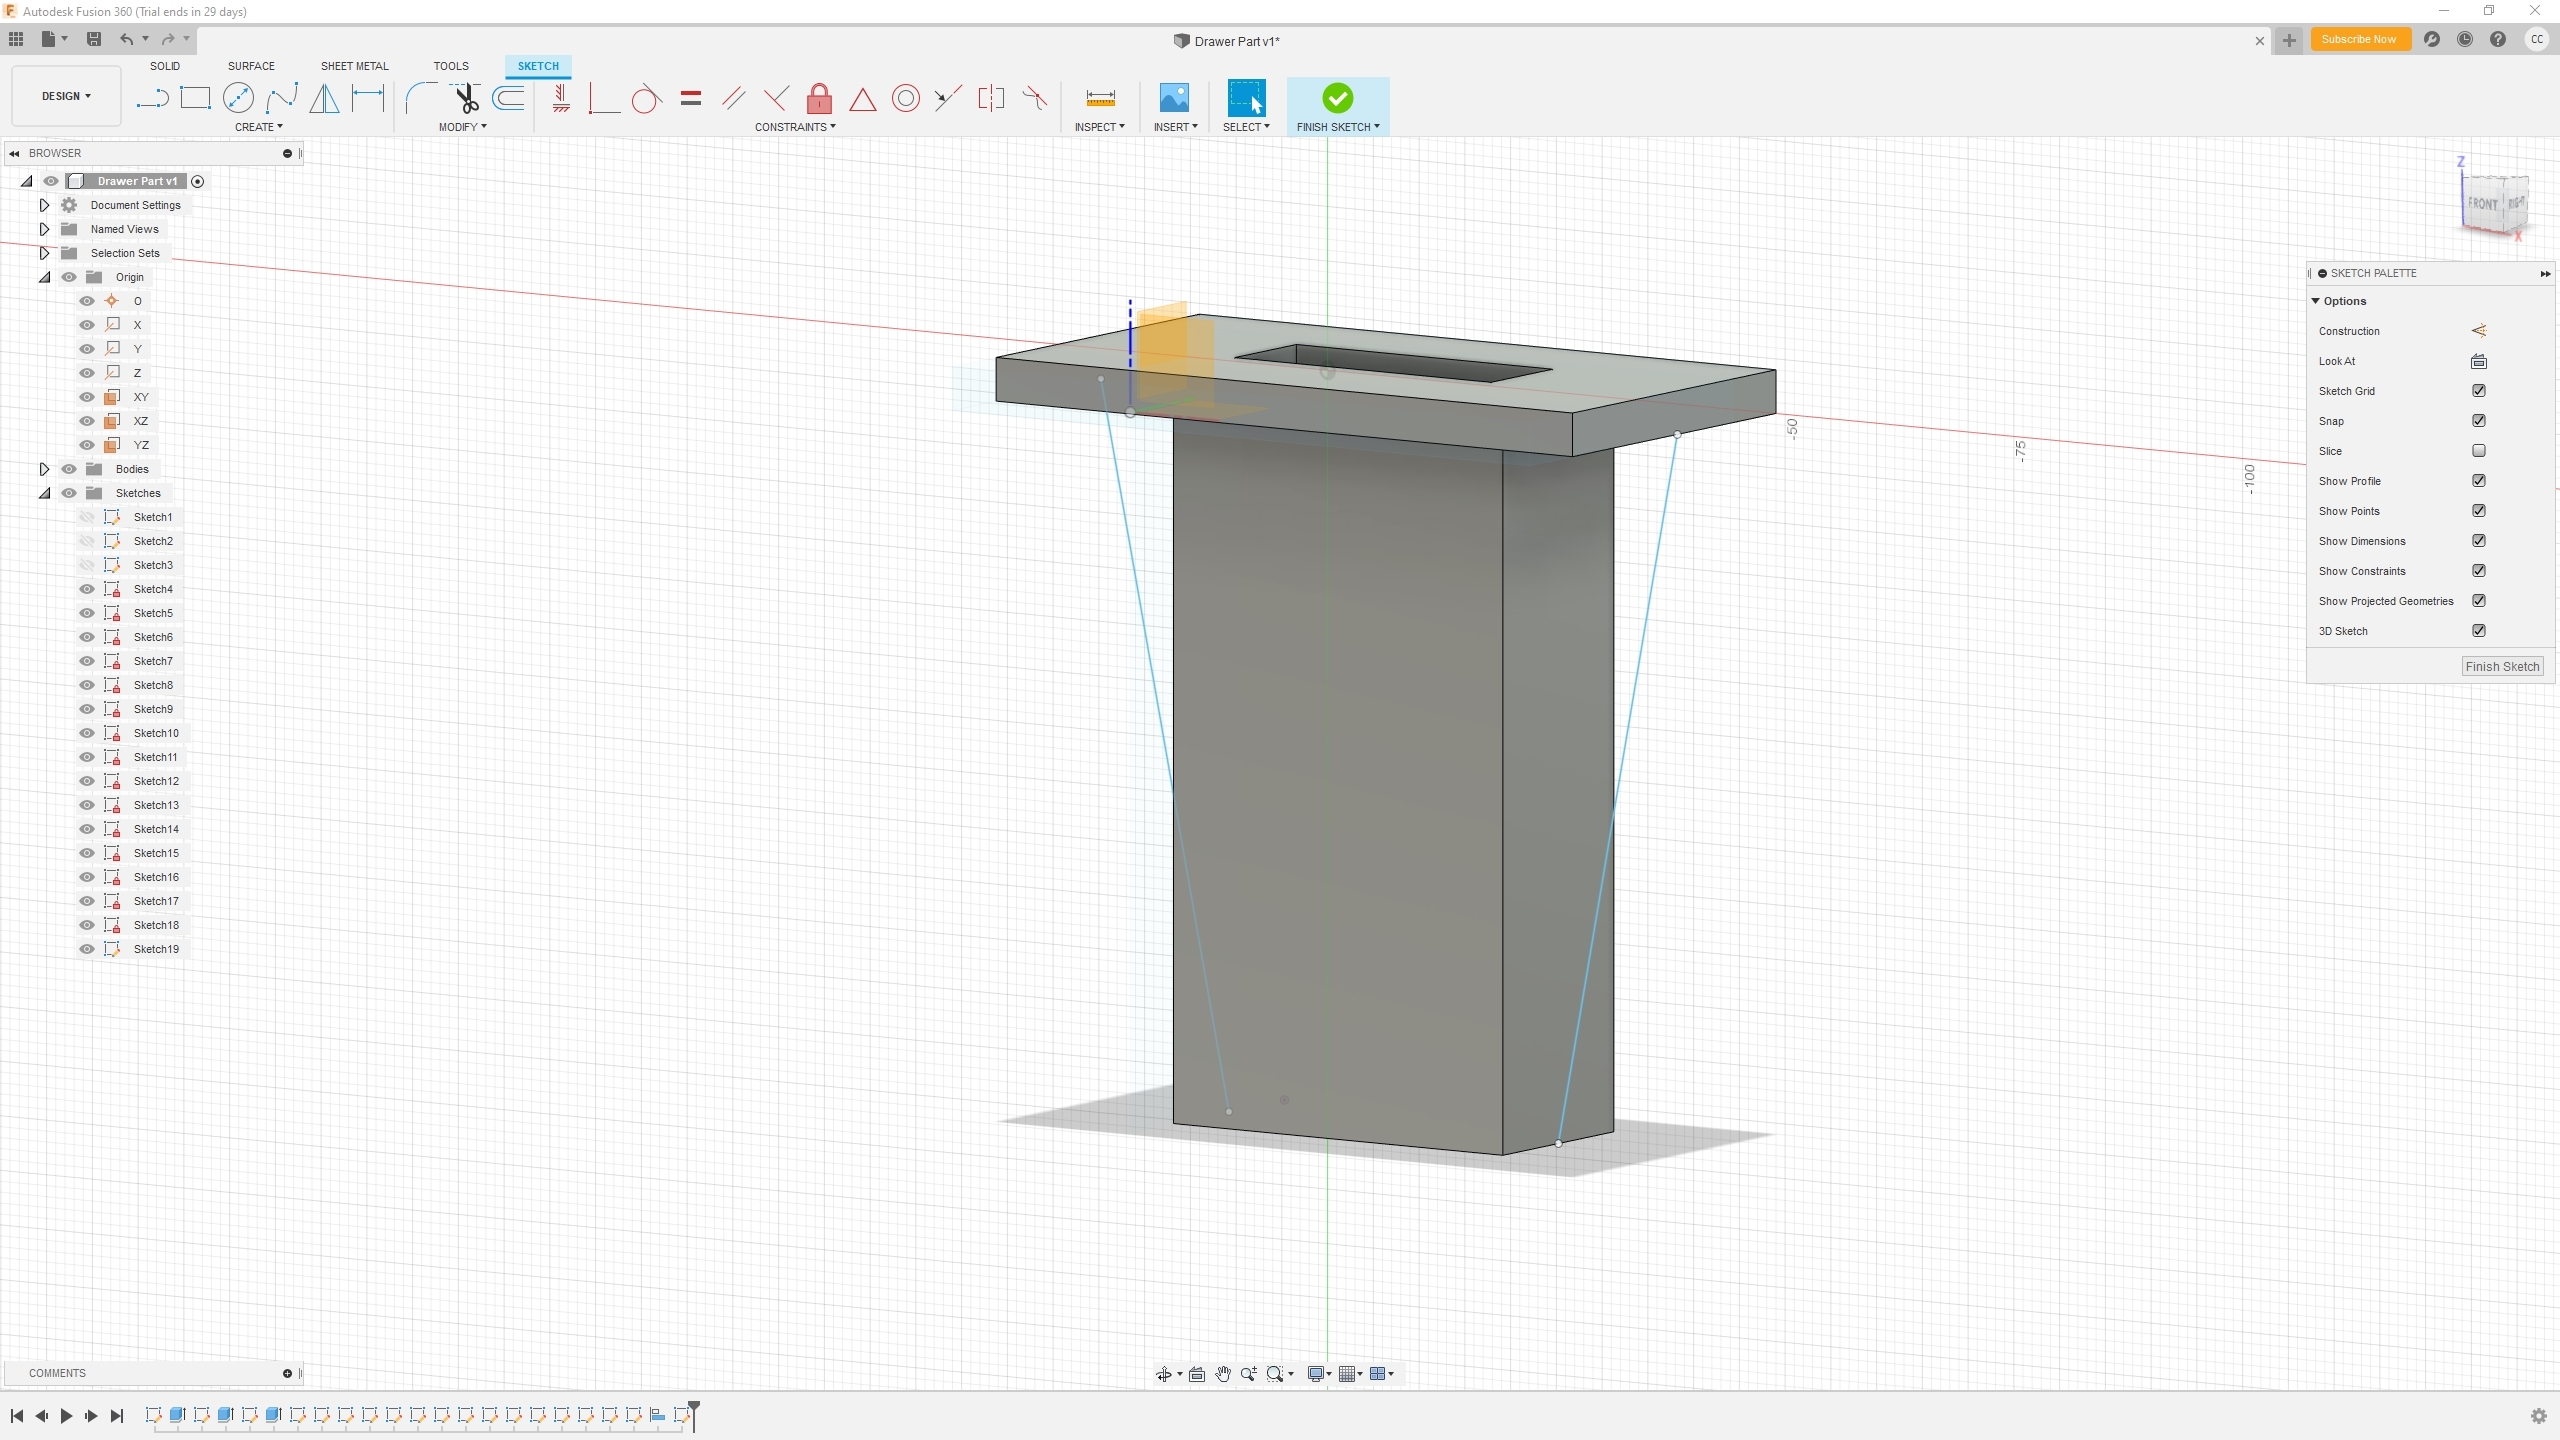Viewport: 2560px width, 1440px height.
Task: Select the Spline sketch tool
Action: pos(281,98)
